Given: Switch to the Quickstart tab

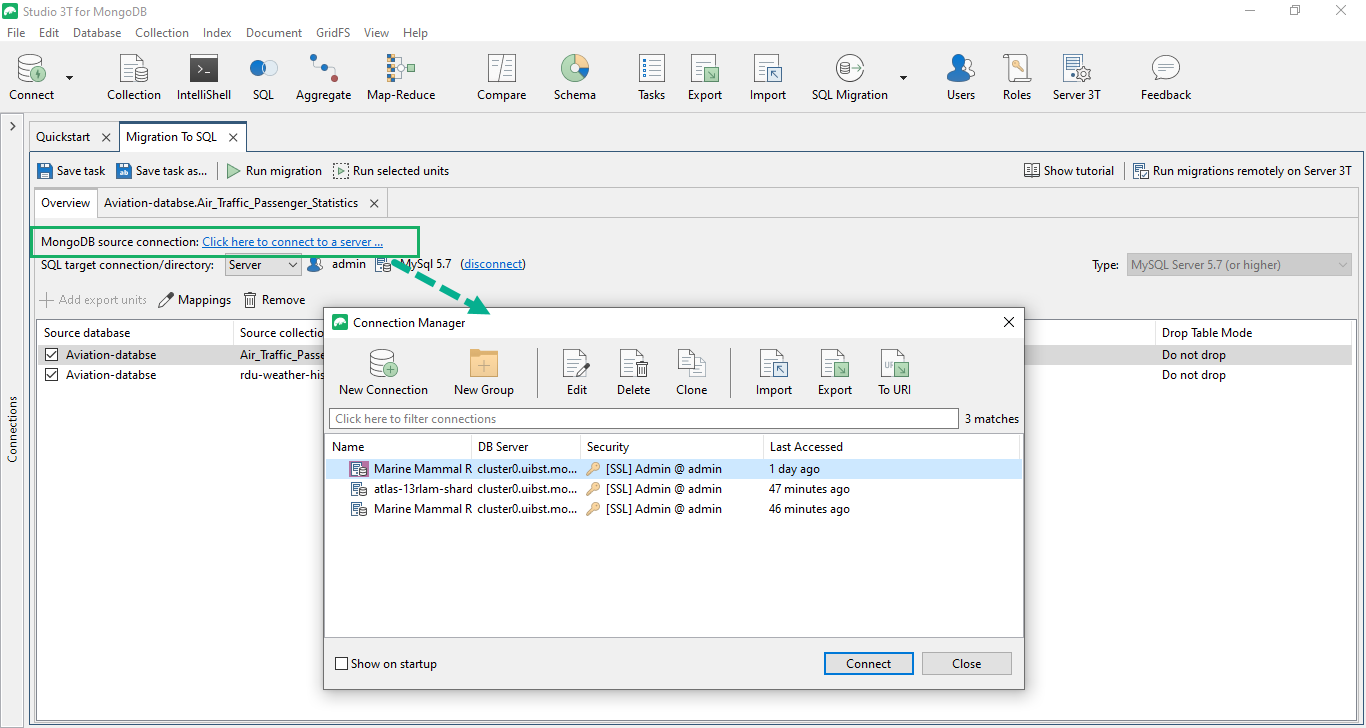Looking at the screenshot, I should point(63,137).
